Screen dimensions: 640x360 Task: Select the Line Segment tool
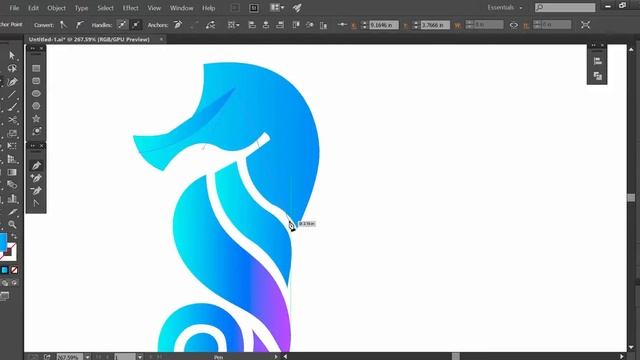pos(12,95)
